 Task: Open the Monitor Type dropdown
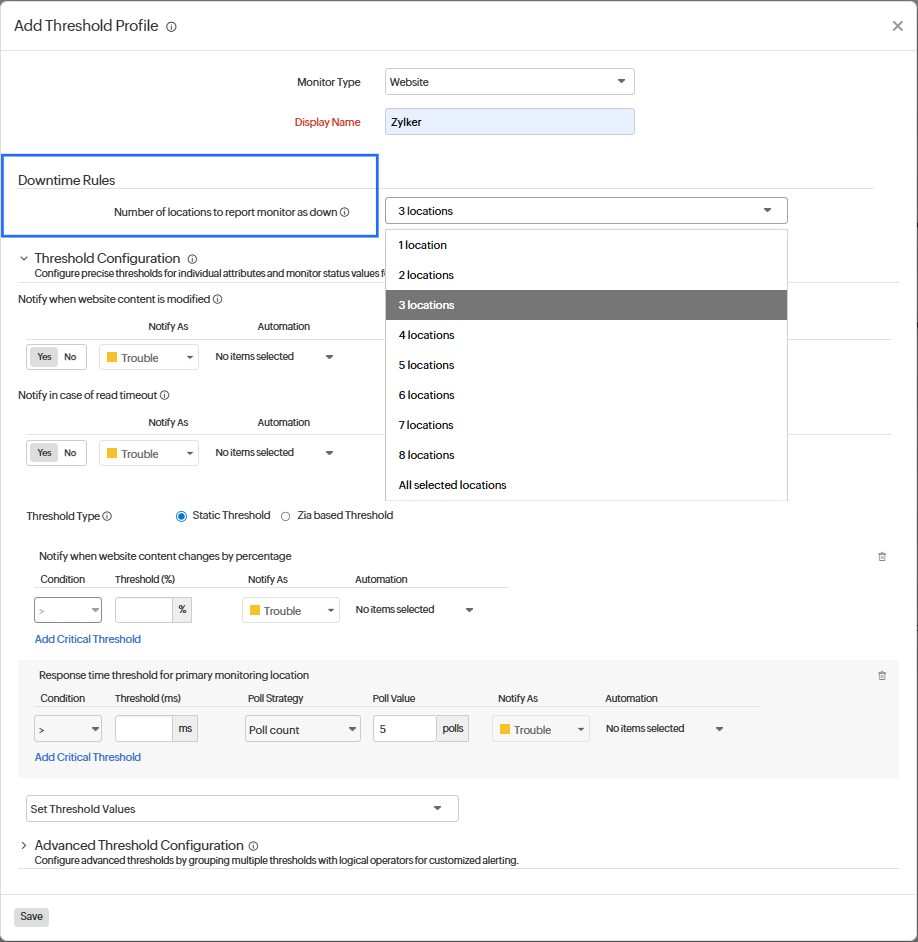(x=509, y=82)
